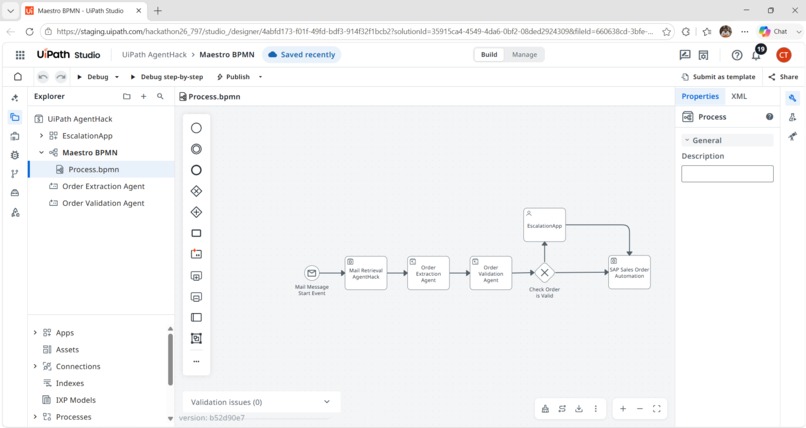This screenshot has width=806, height=428.
Task: Open the Debug dropdown arrow
Action: [x=117, y=77]
